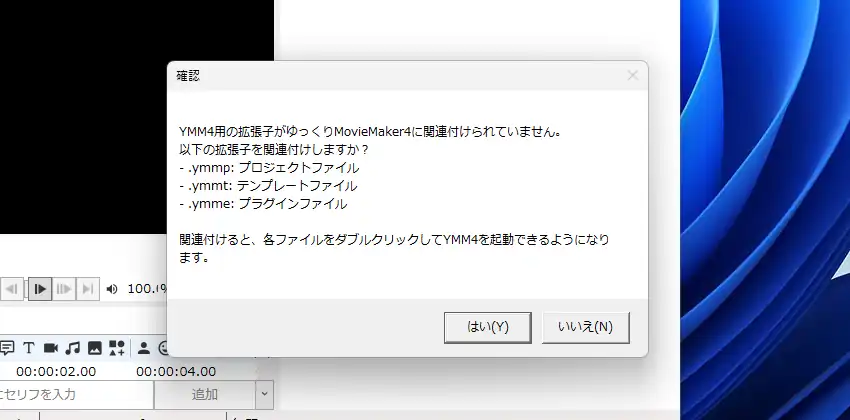Step back one frame in preview
The image size is (850, 420).
coord(12,289)
